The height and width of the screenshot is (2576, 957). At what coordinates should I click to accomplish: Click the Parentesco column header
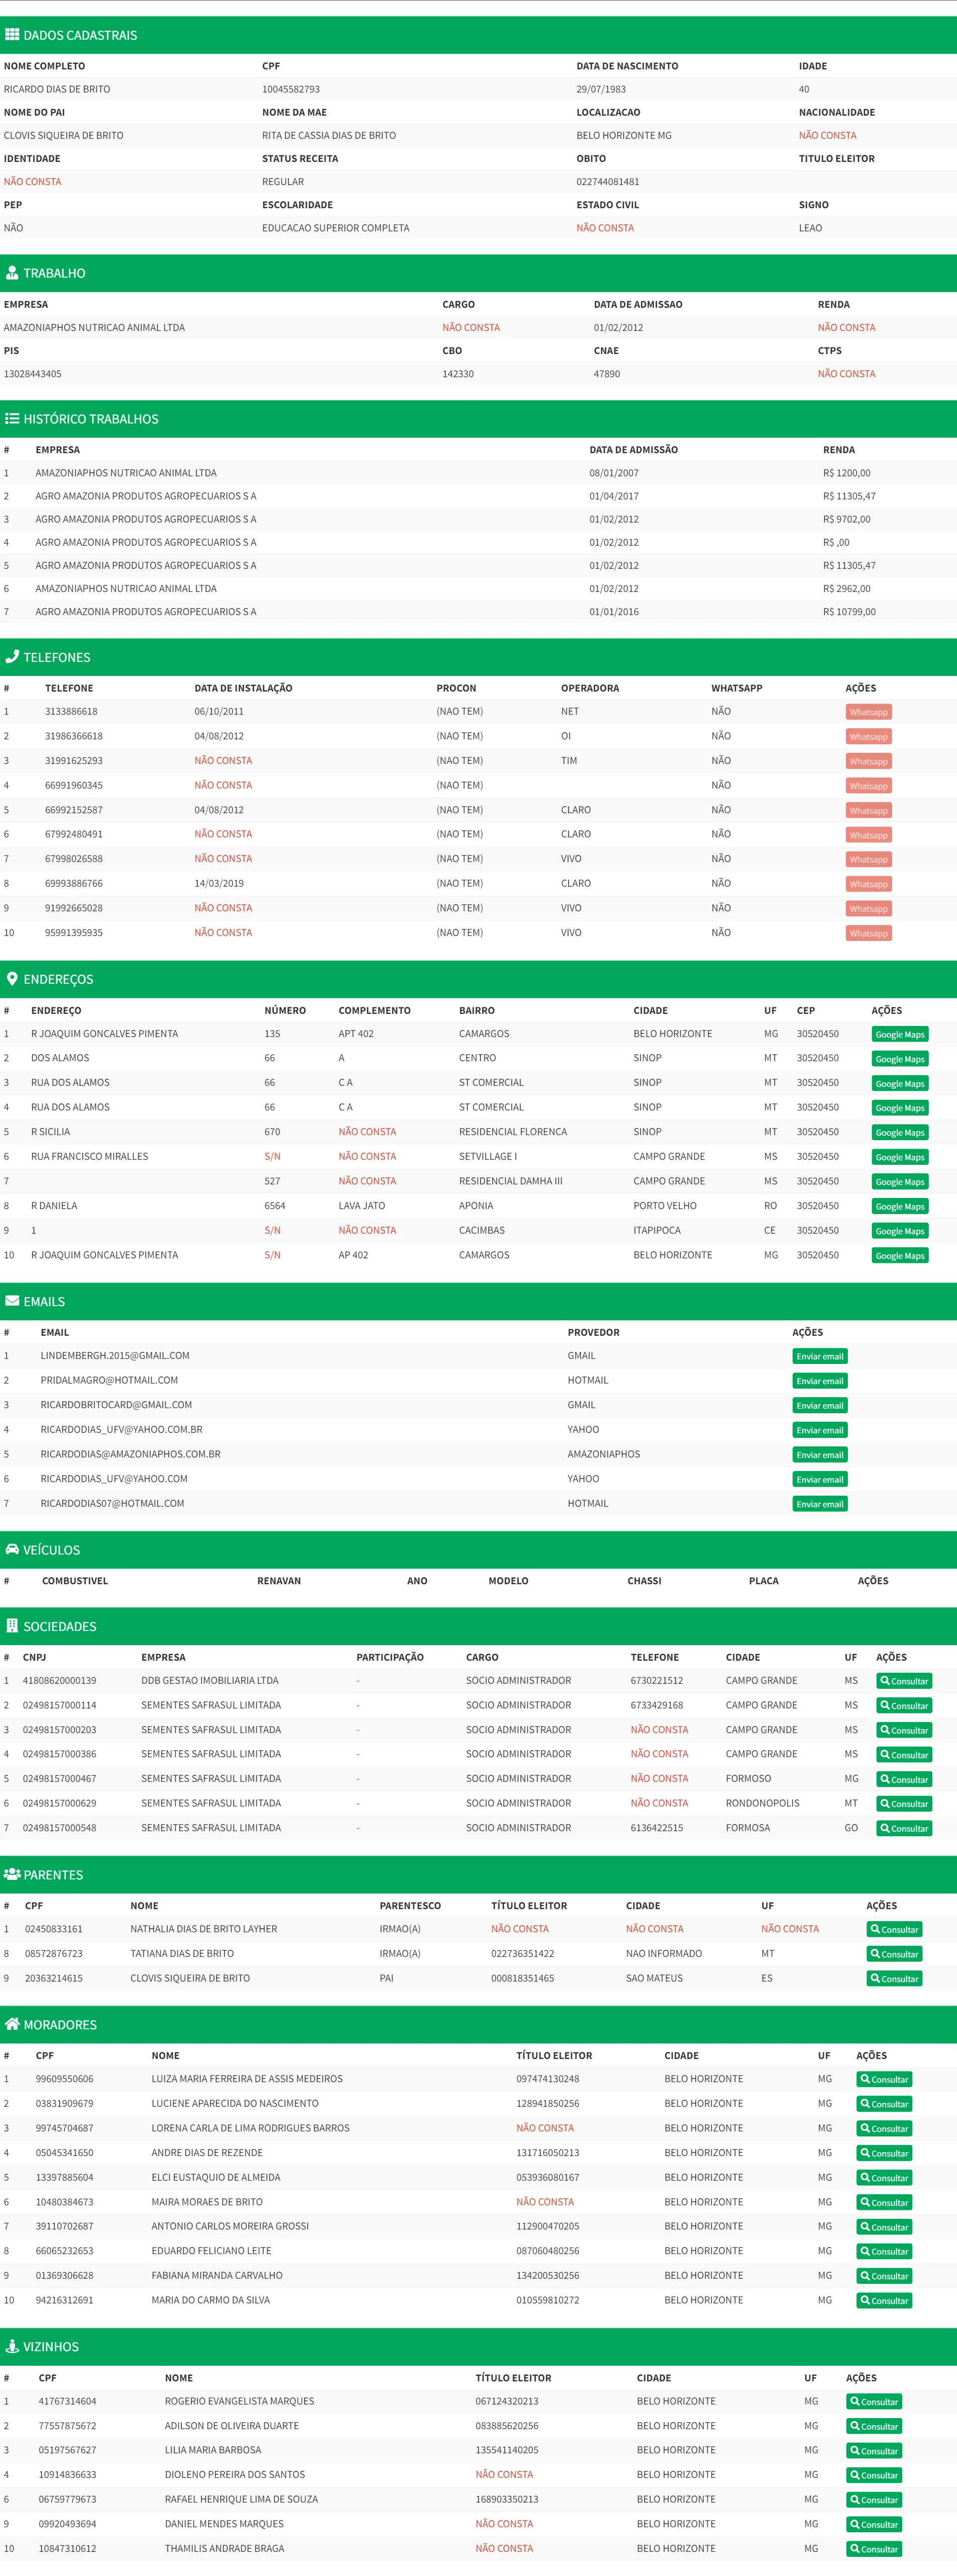tap(410, 1906)
